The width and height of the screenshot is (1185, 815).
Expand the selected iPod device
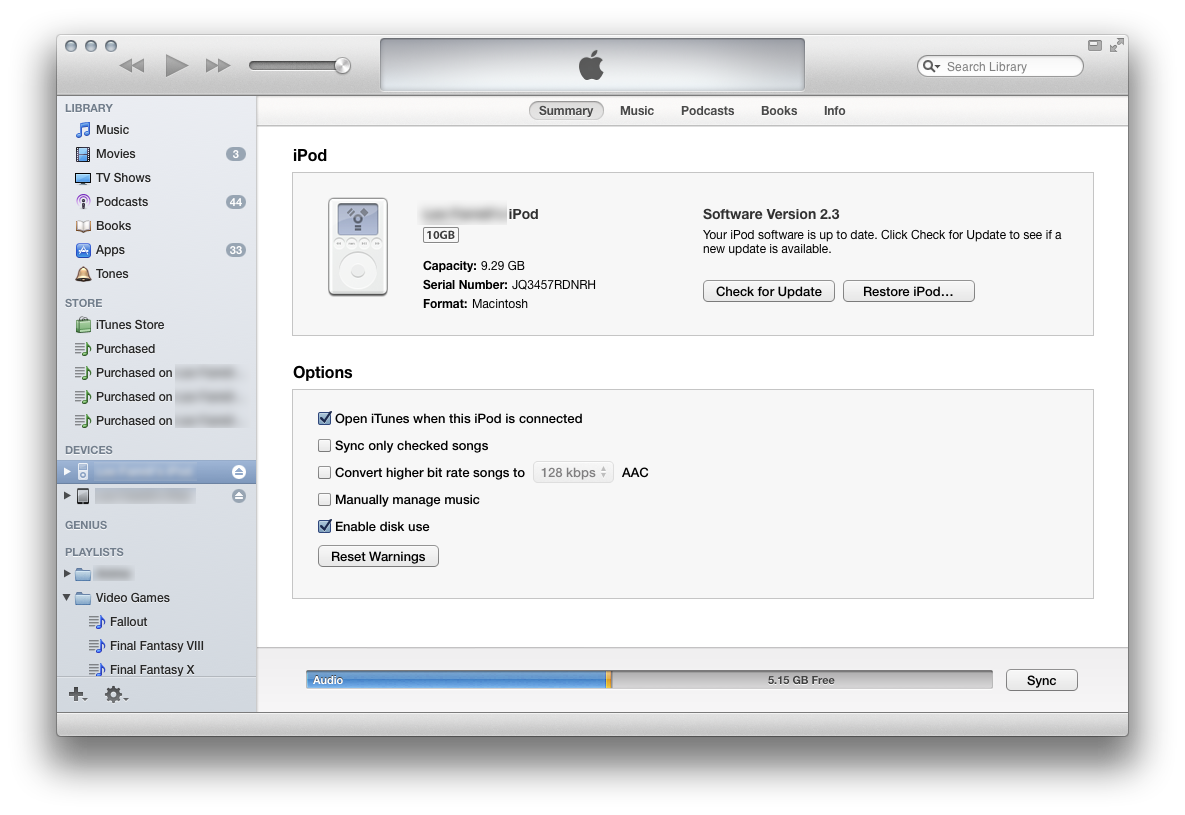(x=67, y=472)
